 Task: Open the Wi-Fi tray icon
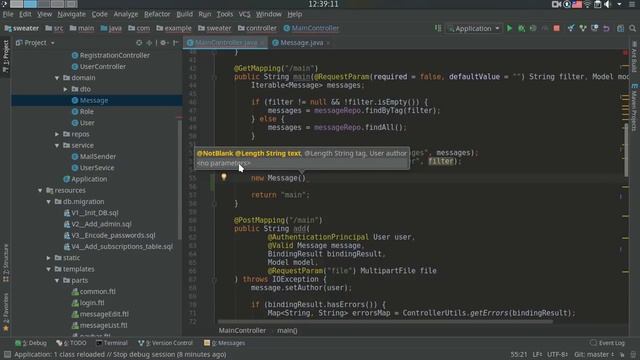tap(587, 4)
